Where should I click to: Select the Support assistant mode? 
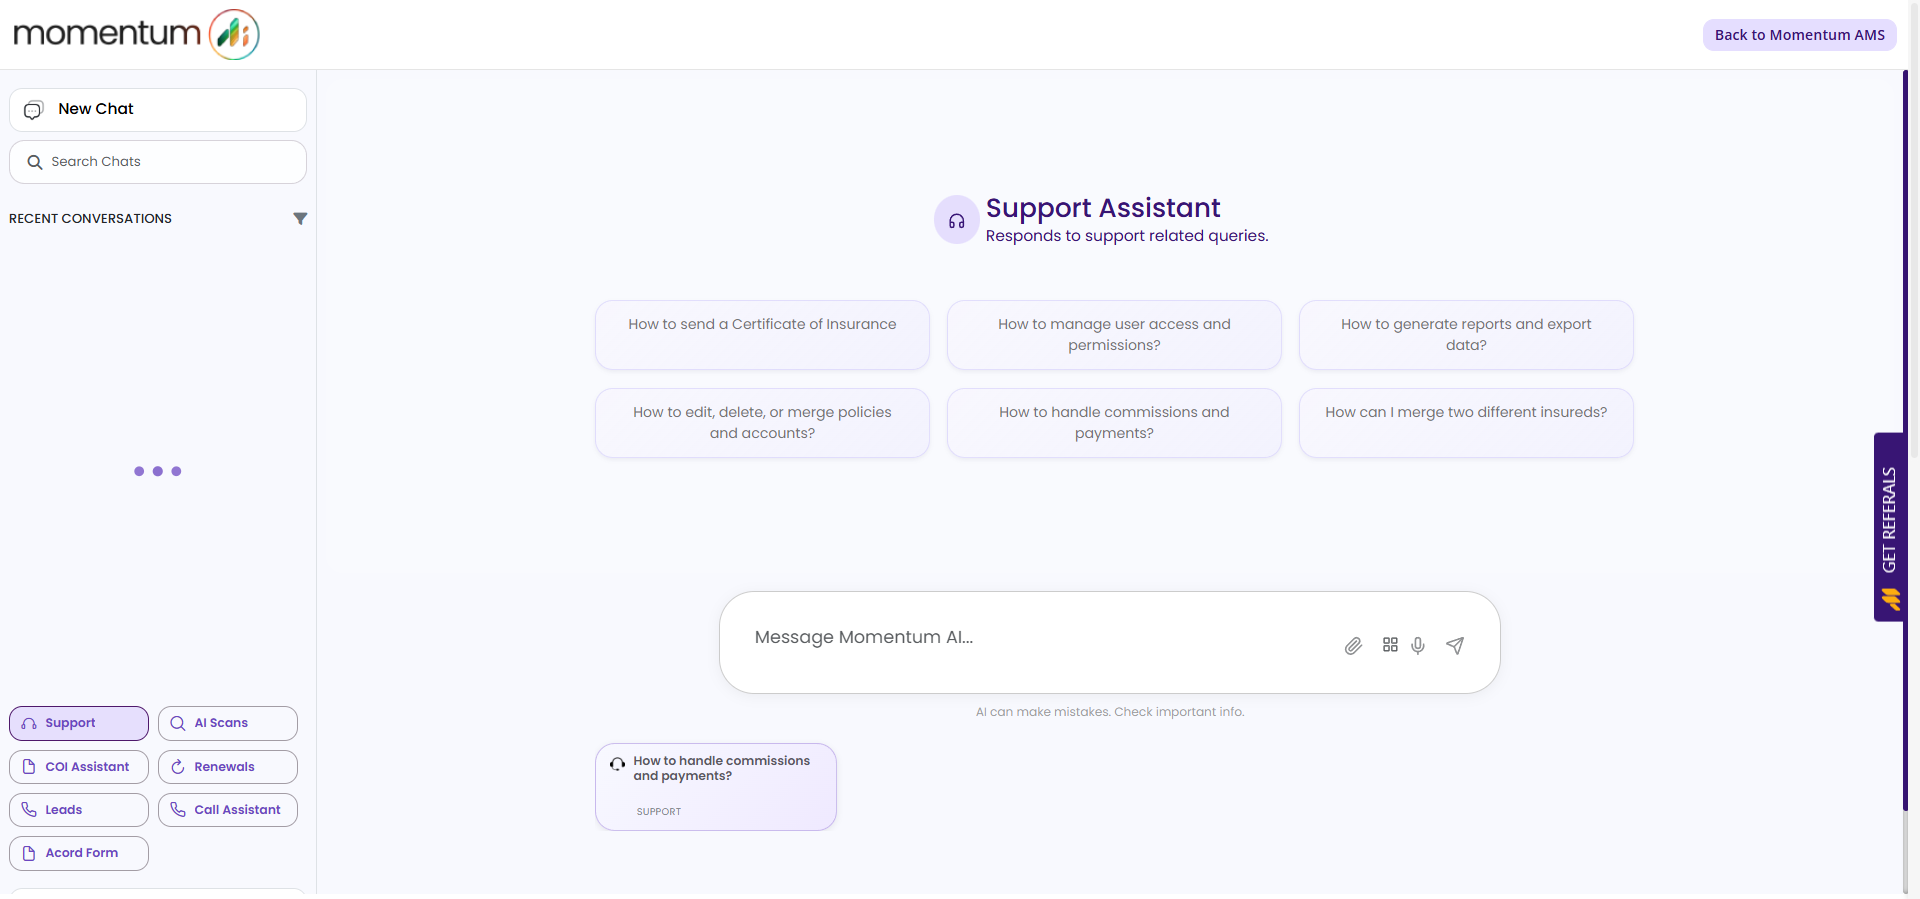coord(79,723)
